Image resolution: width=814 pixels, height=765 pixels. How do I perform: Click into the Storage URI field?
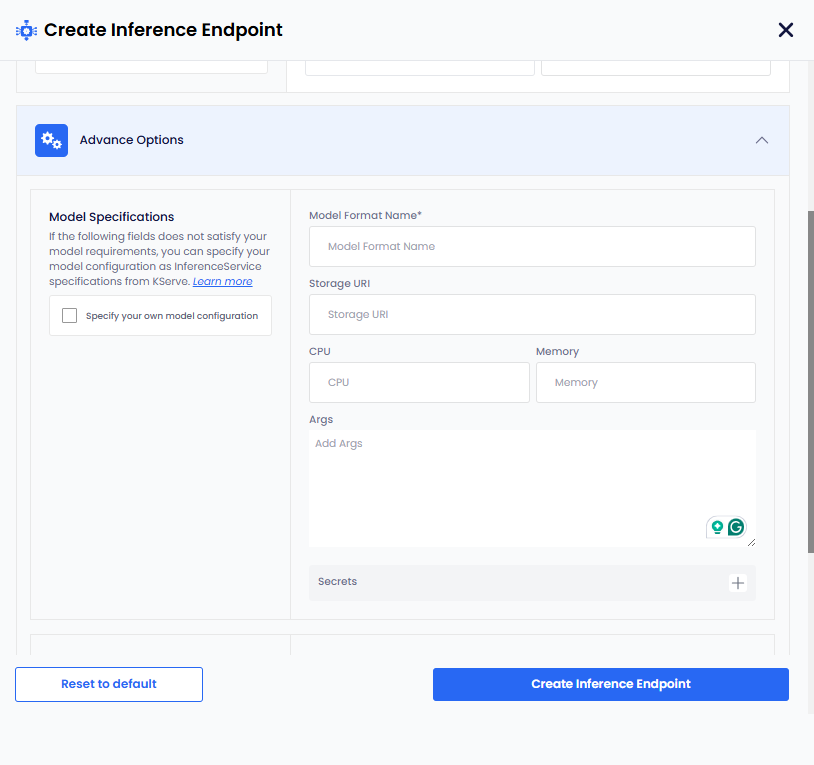click(532, 315)
